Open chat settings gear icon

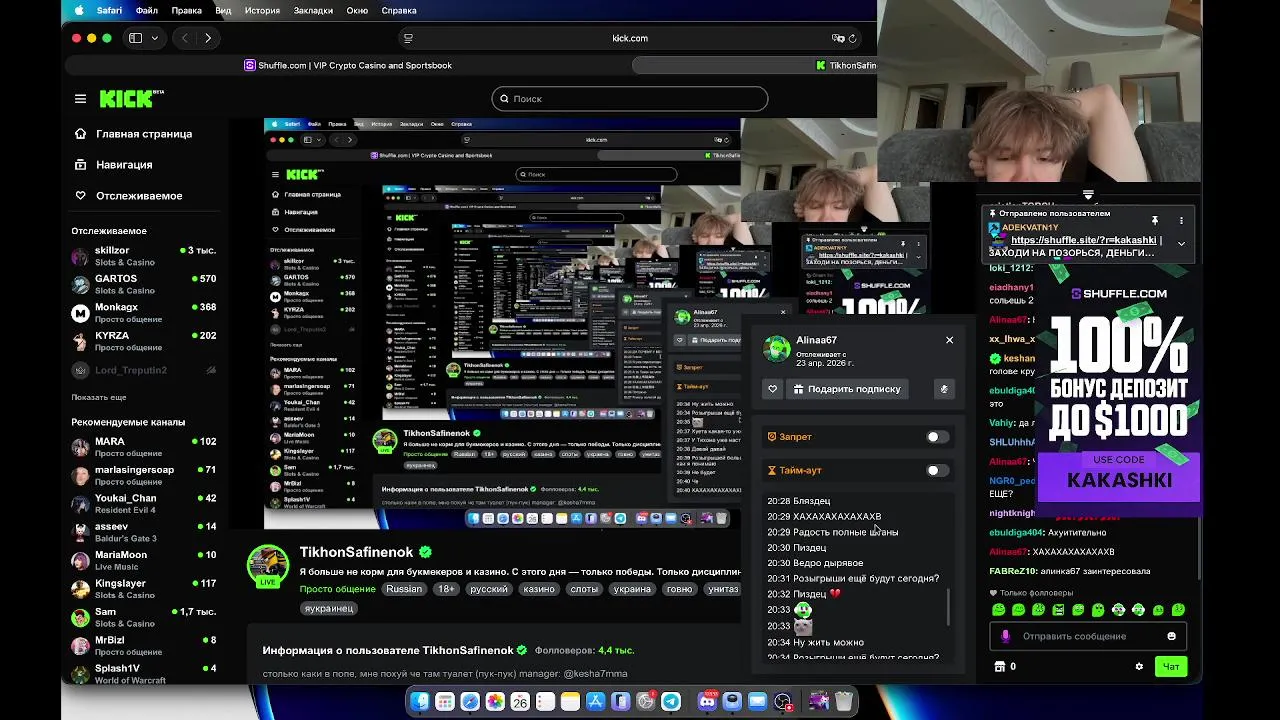[x=1139, y=666]
